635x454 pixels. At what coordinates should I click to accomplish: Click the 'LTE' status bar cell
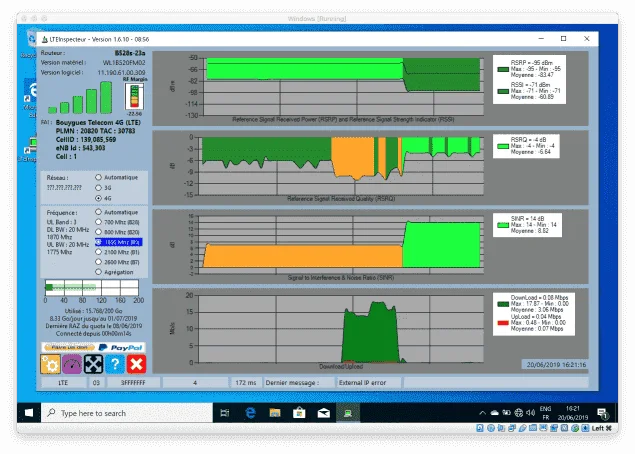[63, 382]
